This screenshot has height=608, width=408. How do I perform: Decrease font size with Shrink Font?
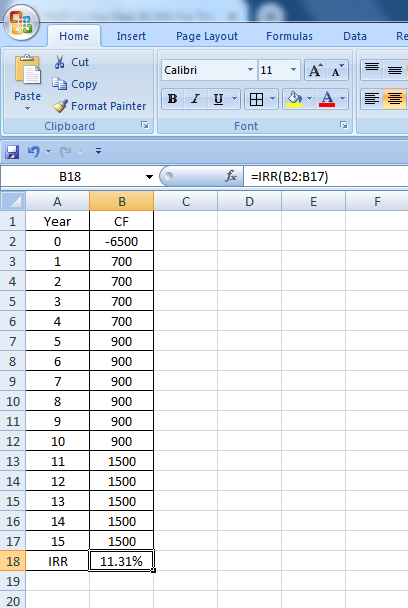[x=337, y=70]
